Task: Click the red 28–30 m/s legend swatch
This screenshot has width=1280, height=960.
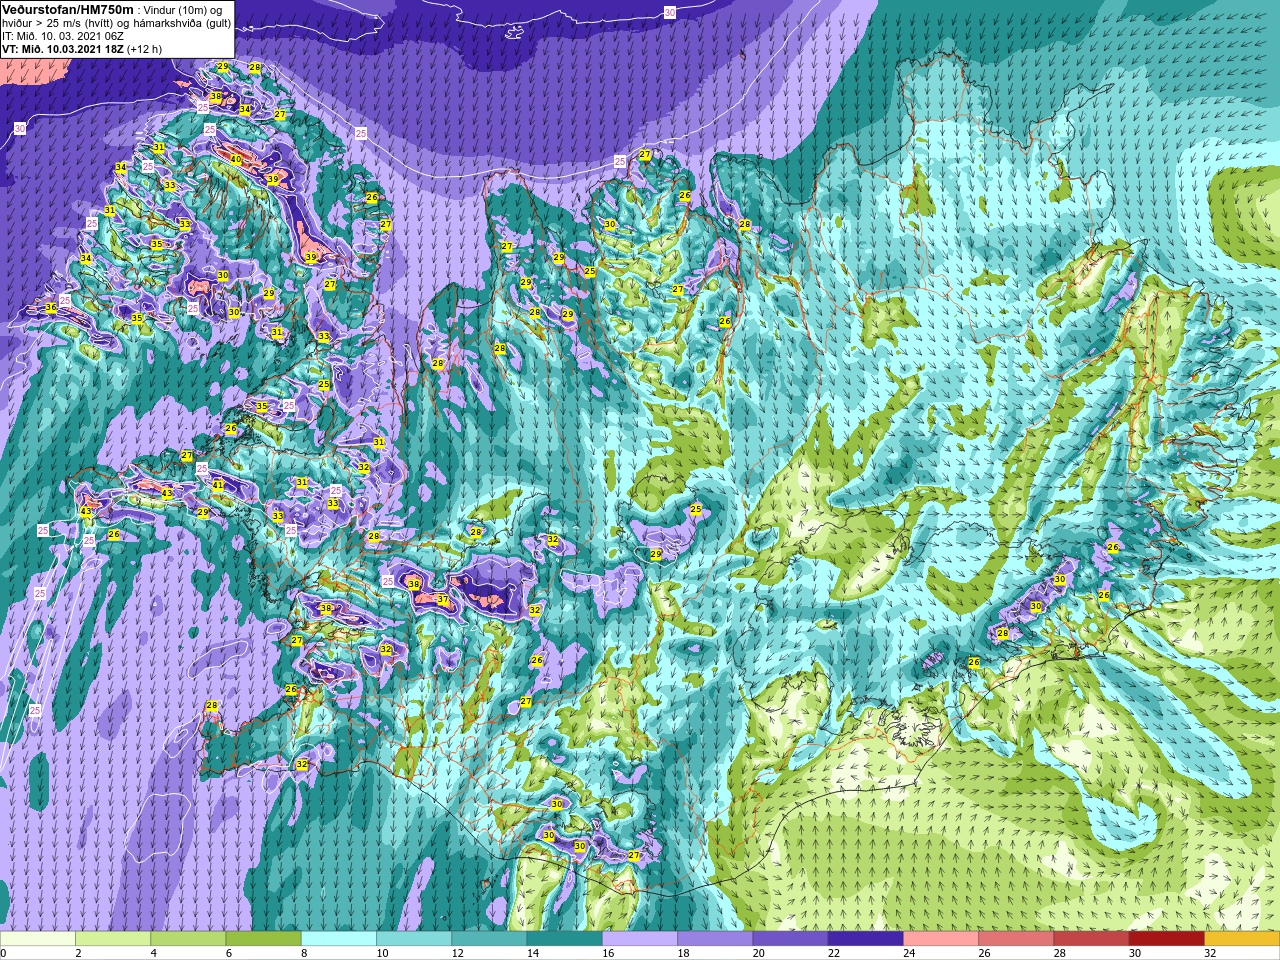Action: [x=1091, y=939]
